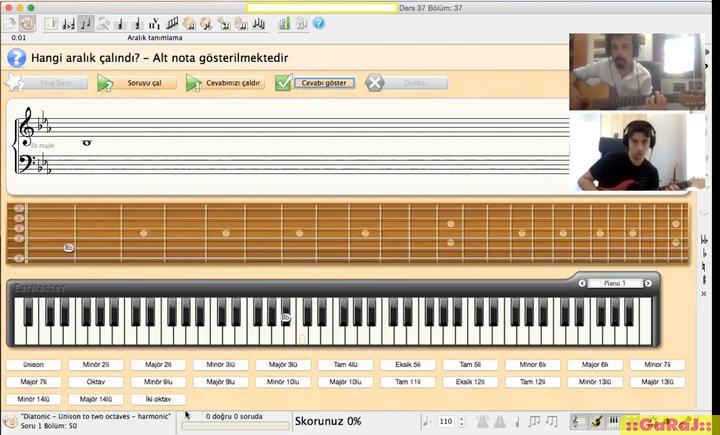Click the highlighted Eb key on the piano

[x=285, y=316]
